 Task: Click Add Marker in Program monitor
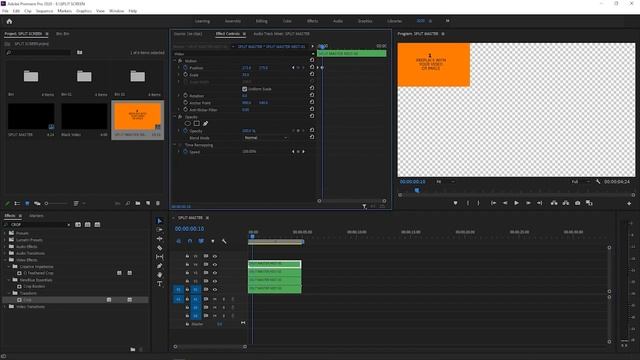click(x=456, y=203)
